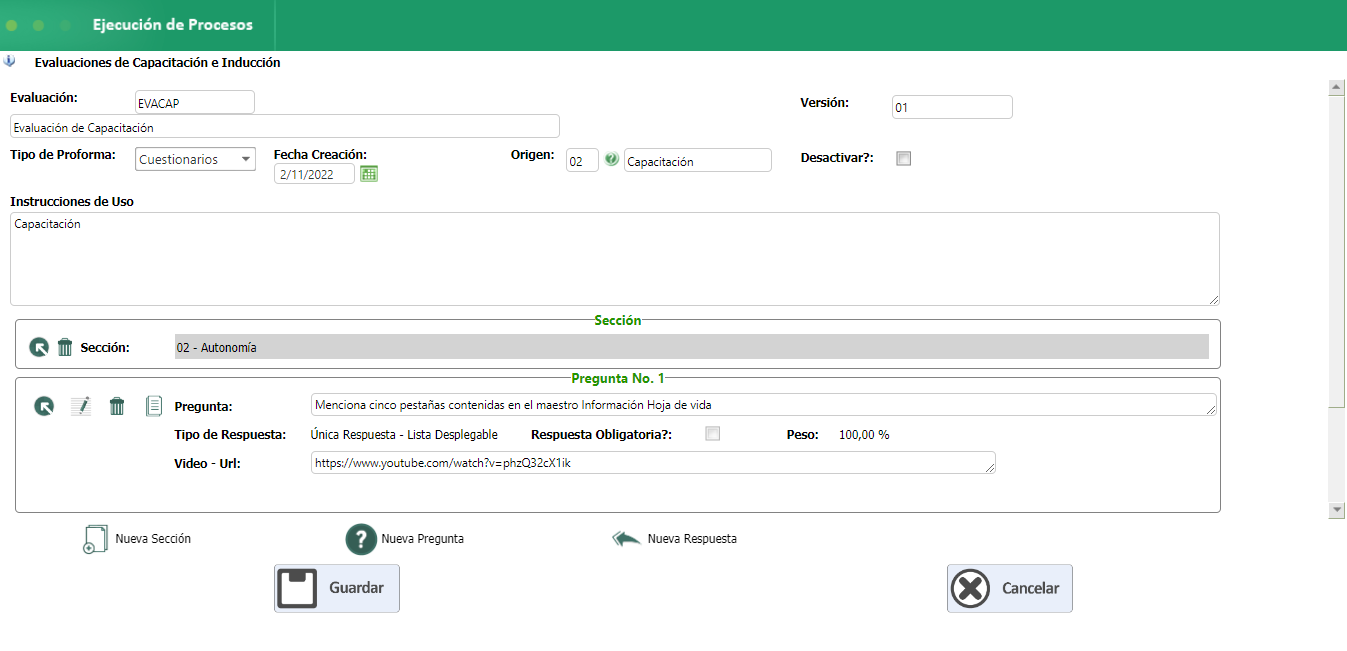The height and width of the screenshot is (651, 1347).
Task: Click the Sección field 02 - Autonomía
Action: coord(691,347)
